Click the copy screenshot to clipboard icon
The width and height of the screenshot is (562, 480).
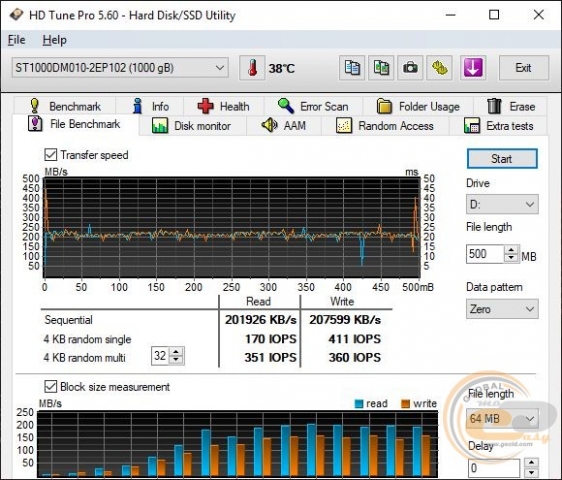pyautogui.click(x=381, y=67)
